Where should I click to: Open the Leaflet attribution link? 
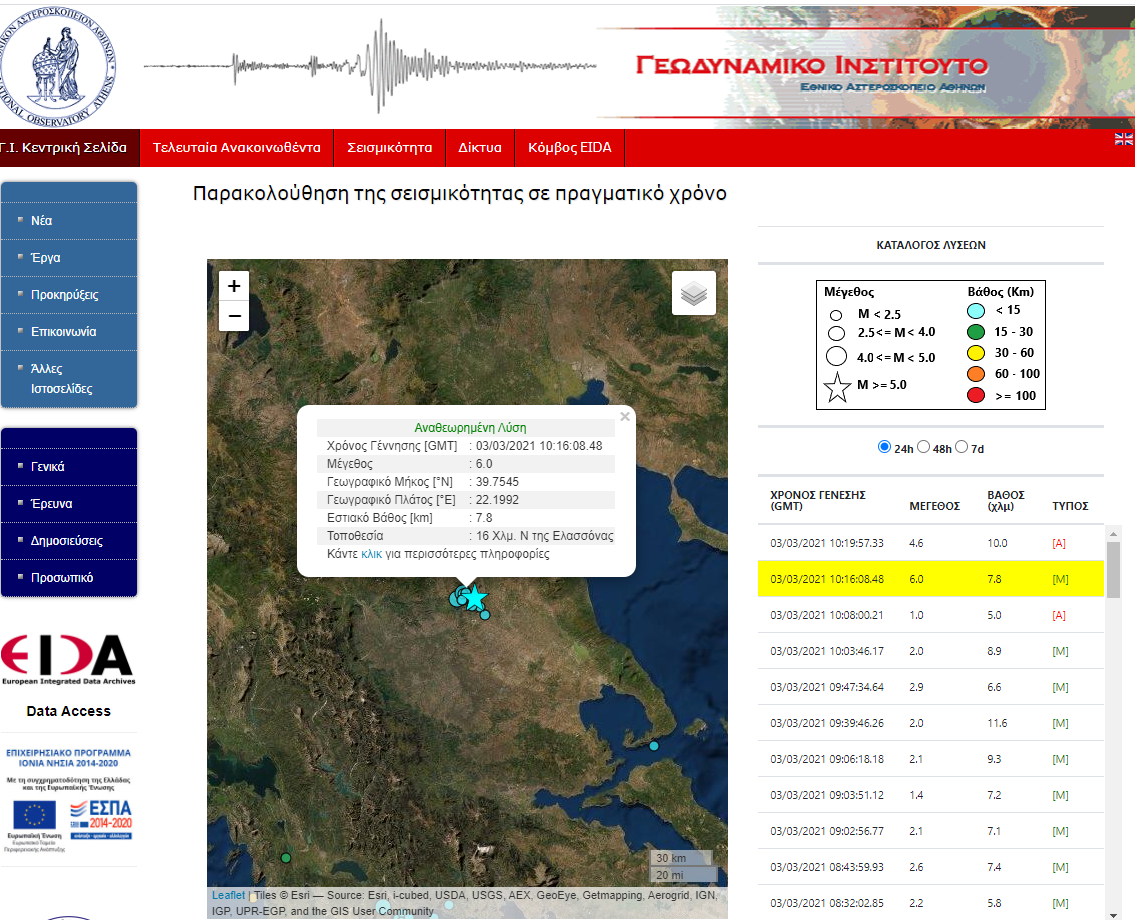click(x=228, y=895)
